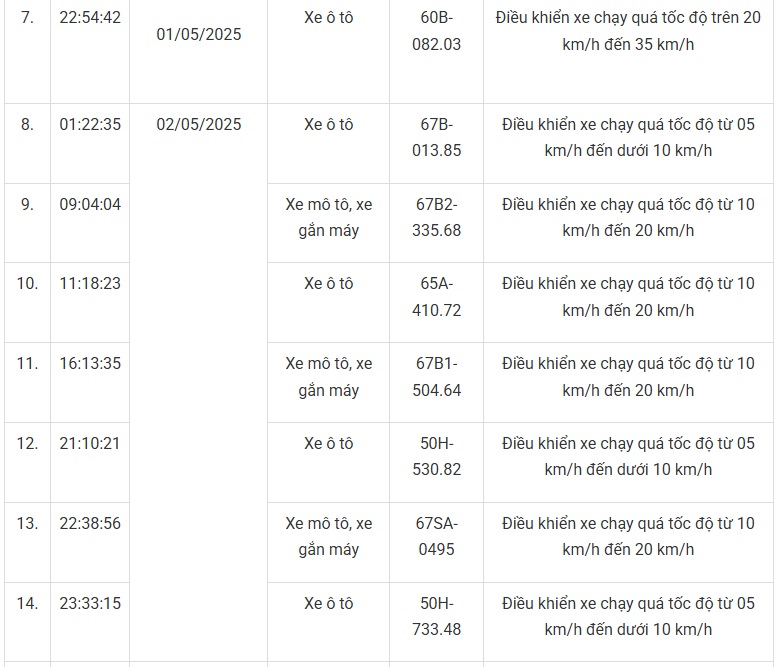
Task: Select plate 67B1-504.64
Action: pyautogui.click(x=436, y=377)
